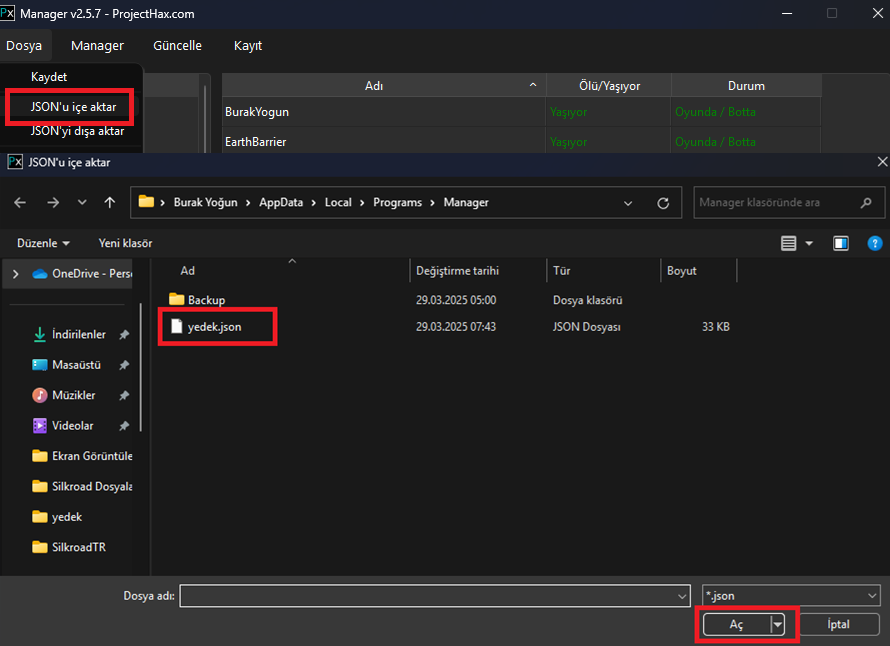Click the blue Help icon
The image size is (890, 646).
(x=874, y=242)
